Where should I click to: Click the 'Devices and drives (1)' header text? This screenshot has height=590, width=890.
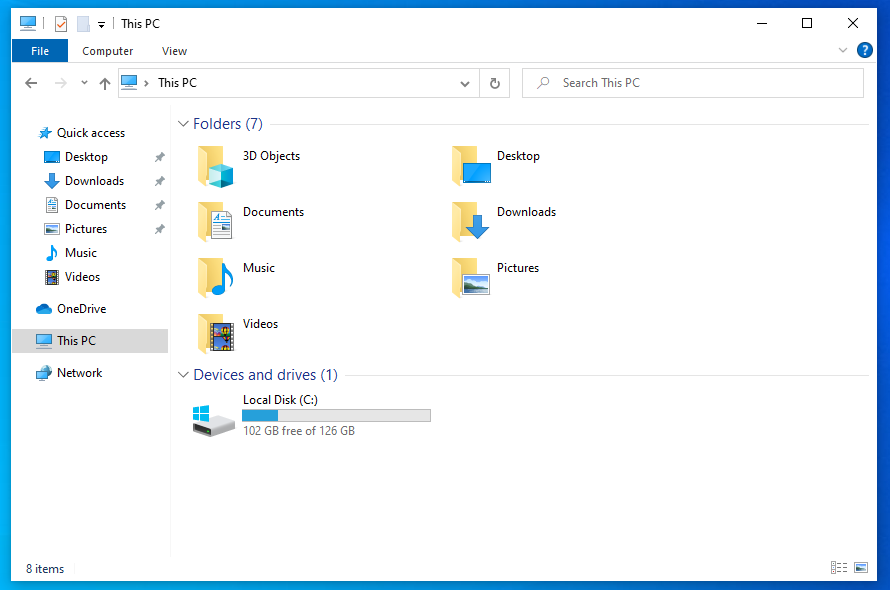266,375
